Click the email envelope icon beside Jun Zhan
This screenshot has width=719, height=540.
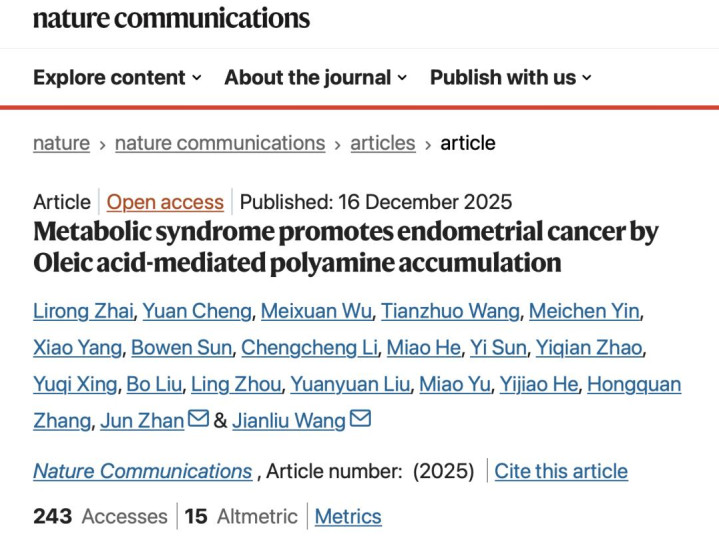pos(198,420)
